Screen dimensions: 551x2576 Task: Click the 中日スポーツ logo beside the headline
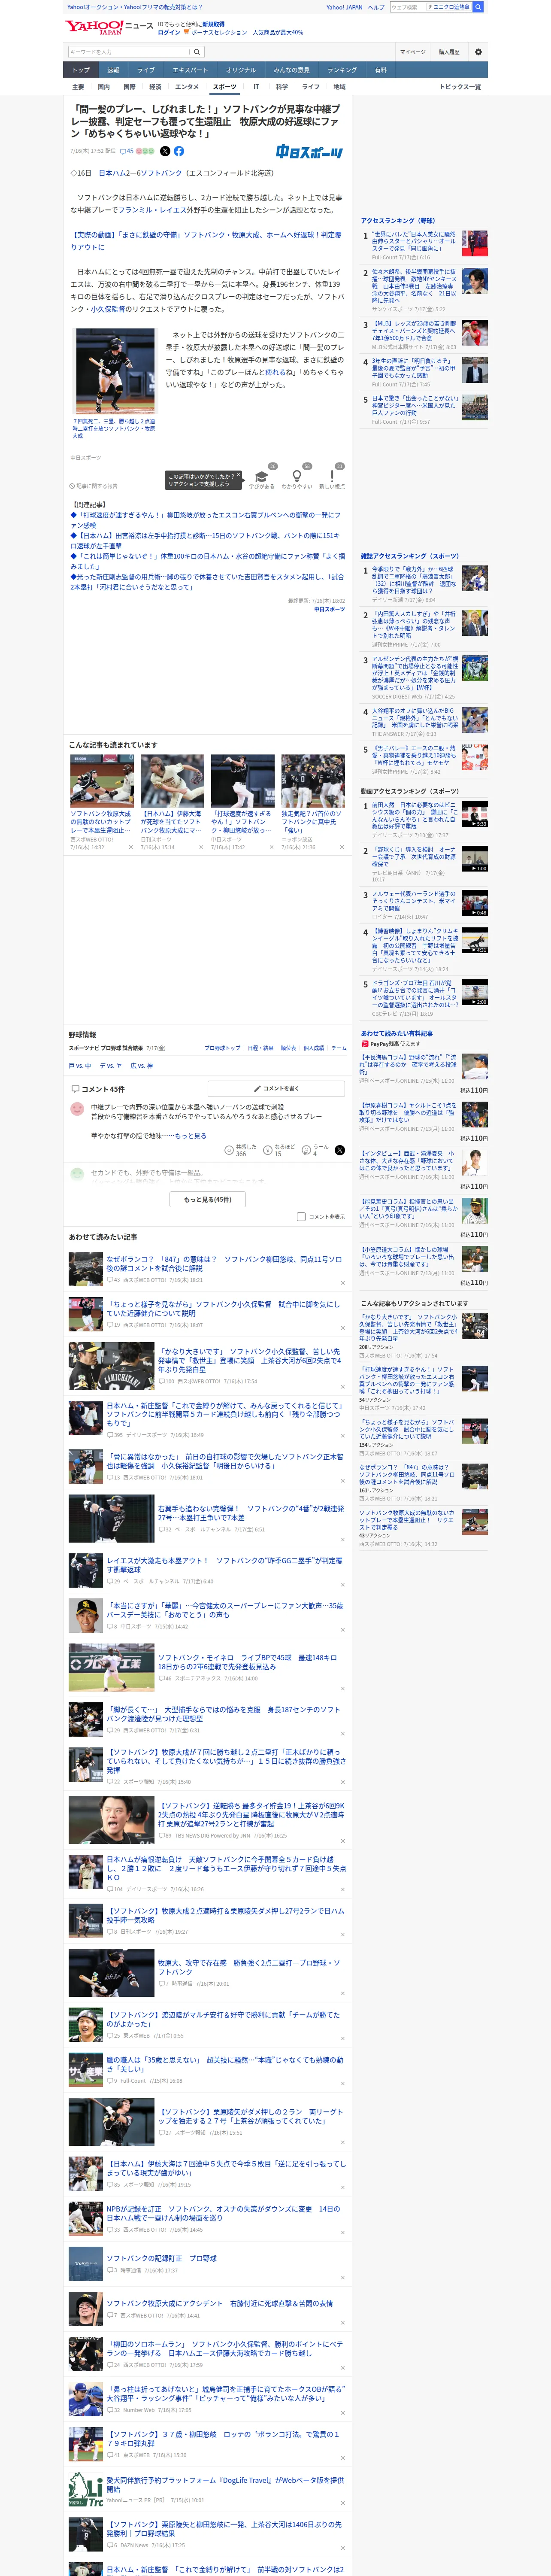click(x=309, y=152)
